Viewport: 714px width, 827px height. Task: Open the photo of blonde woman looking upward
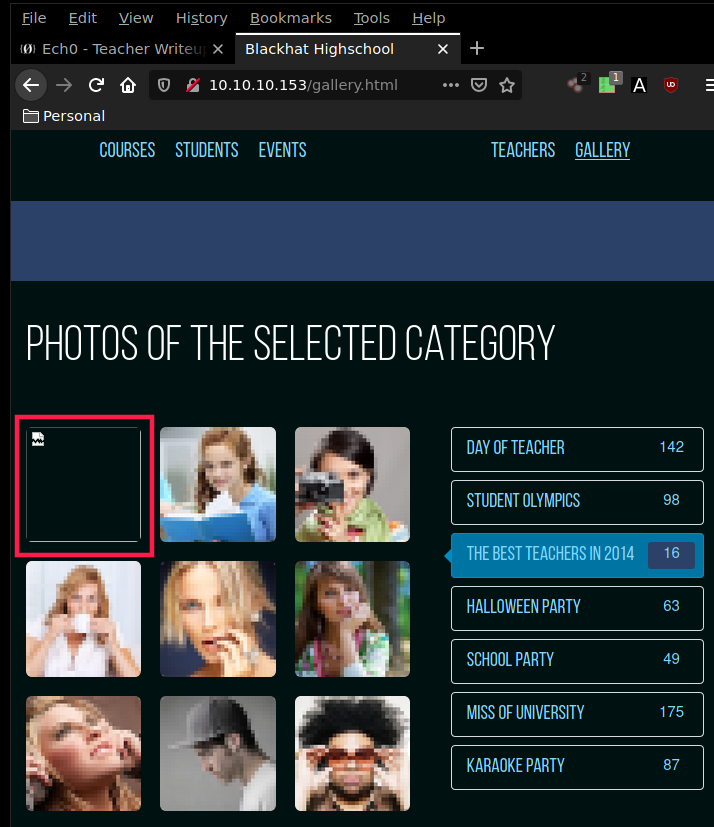pyautogui.click(x=83, y=753)
